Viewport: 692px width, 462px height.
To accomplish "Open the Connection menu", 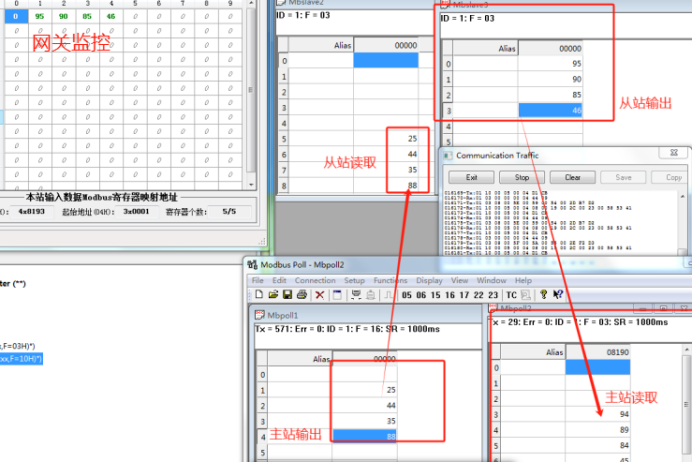I will coord(315,280).
